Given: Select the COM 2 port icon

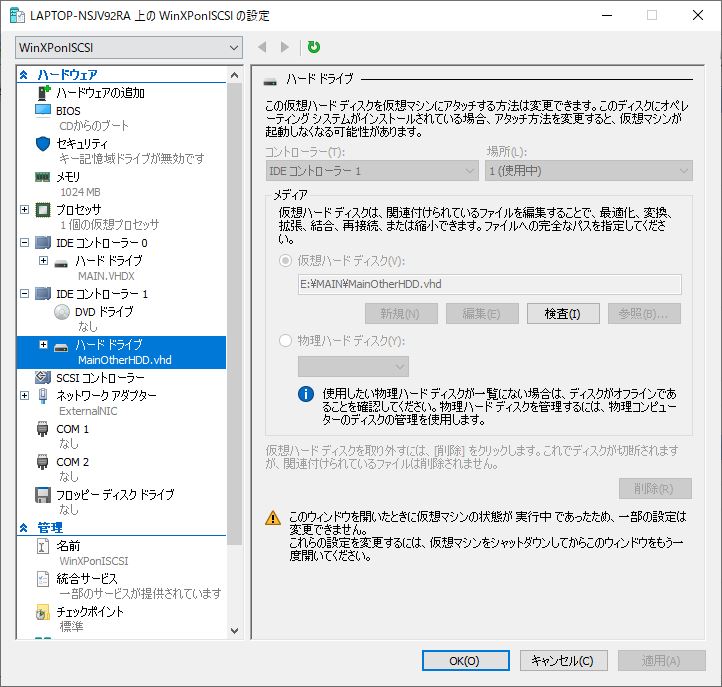Looking at the screenshot, I should 42,462.
